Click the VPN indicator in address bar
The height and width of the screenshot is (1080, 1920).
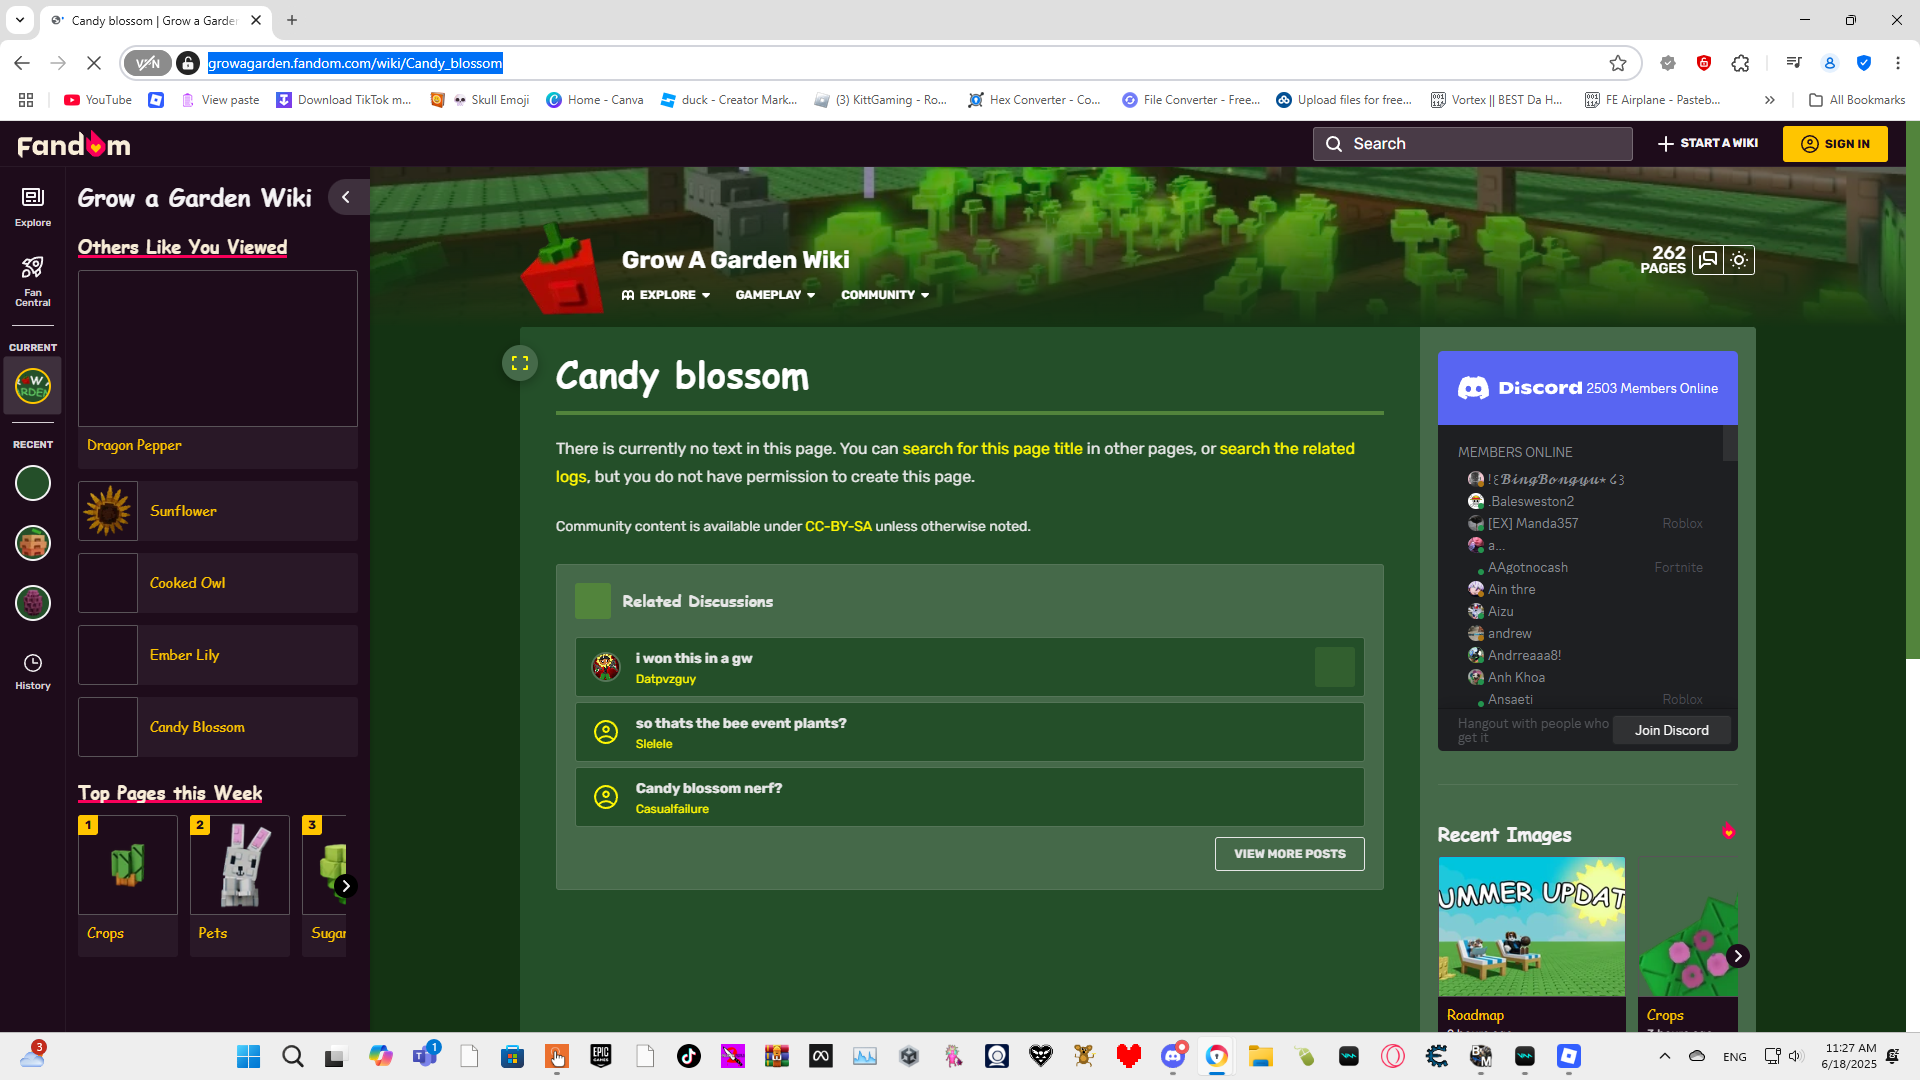[148, 63]
